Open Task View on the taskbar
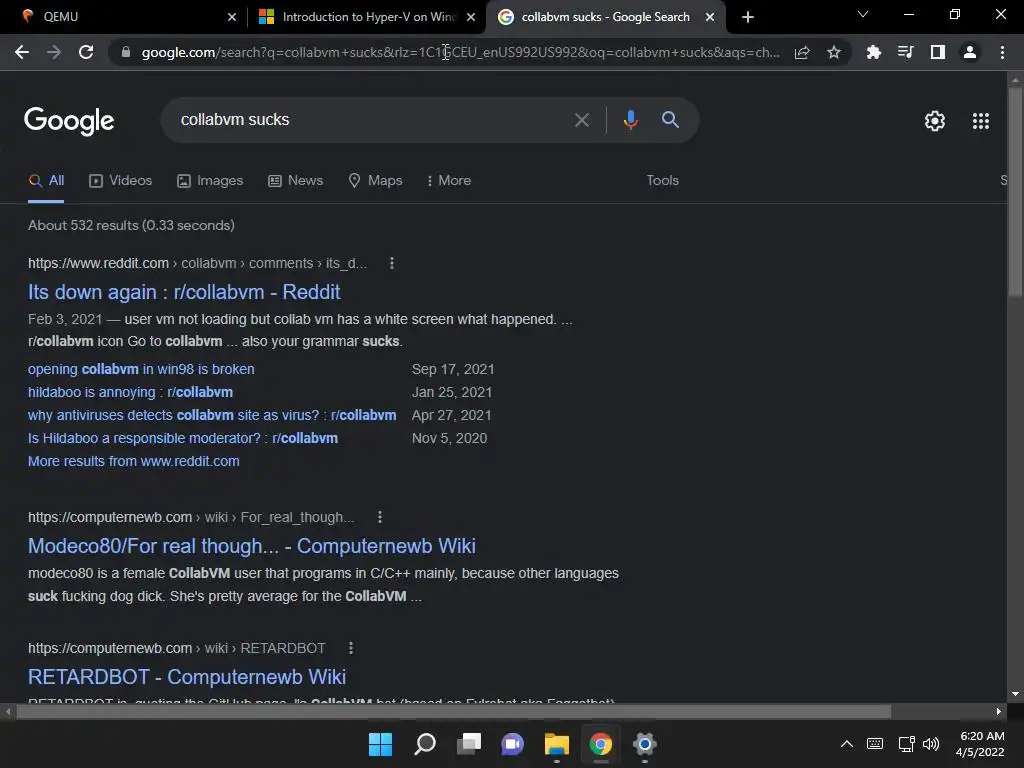Screen dimensions: 1024x768 point(468,744)
